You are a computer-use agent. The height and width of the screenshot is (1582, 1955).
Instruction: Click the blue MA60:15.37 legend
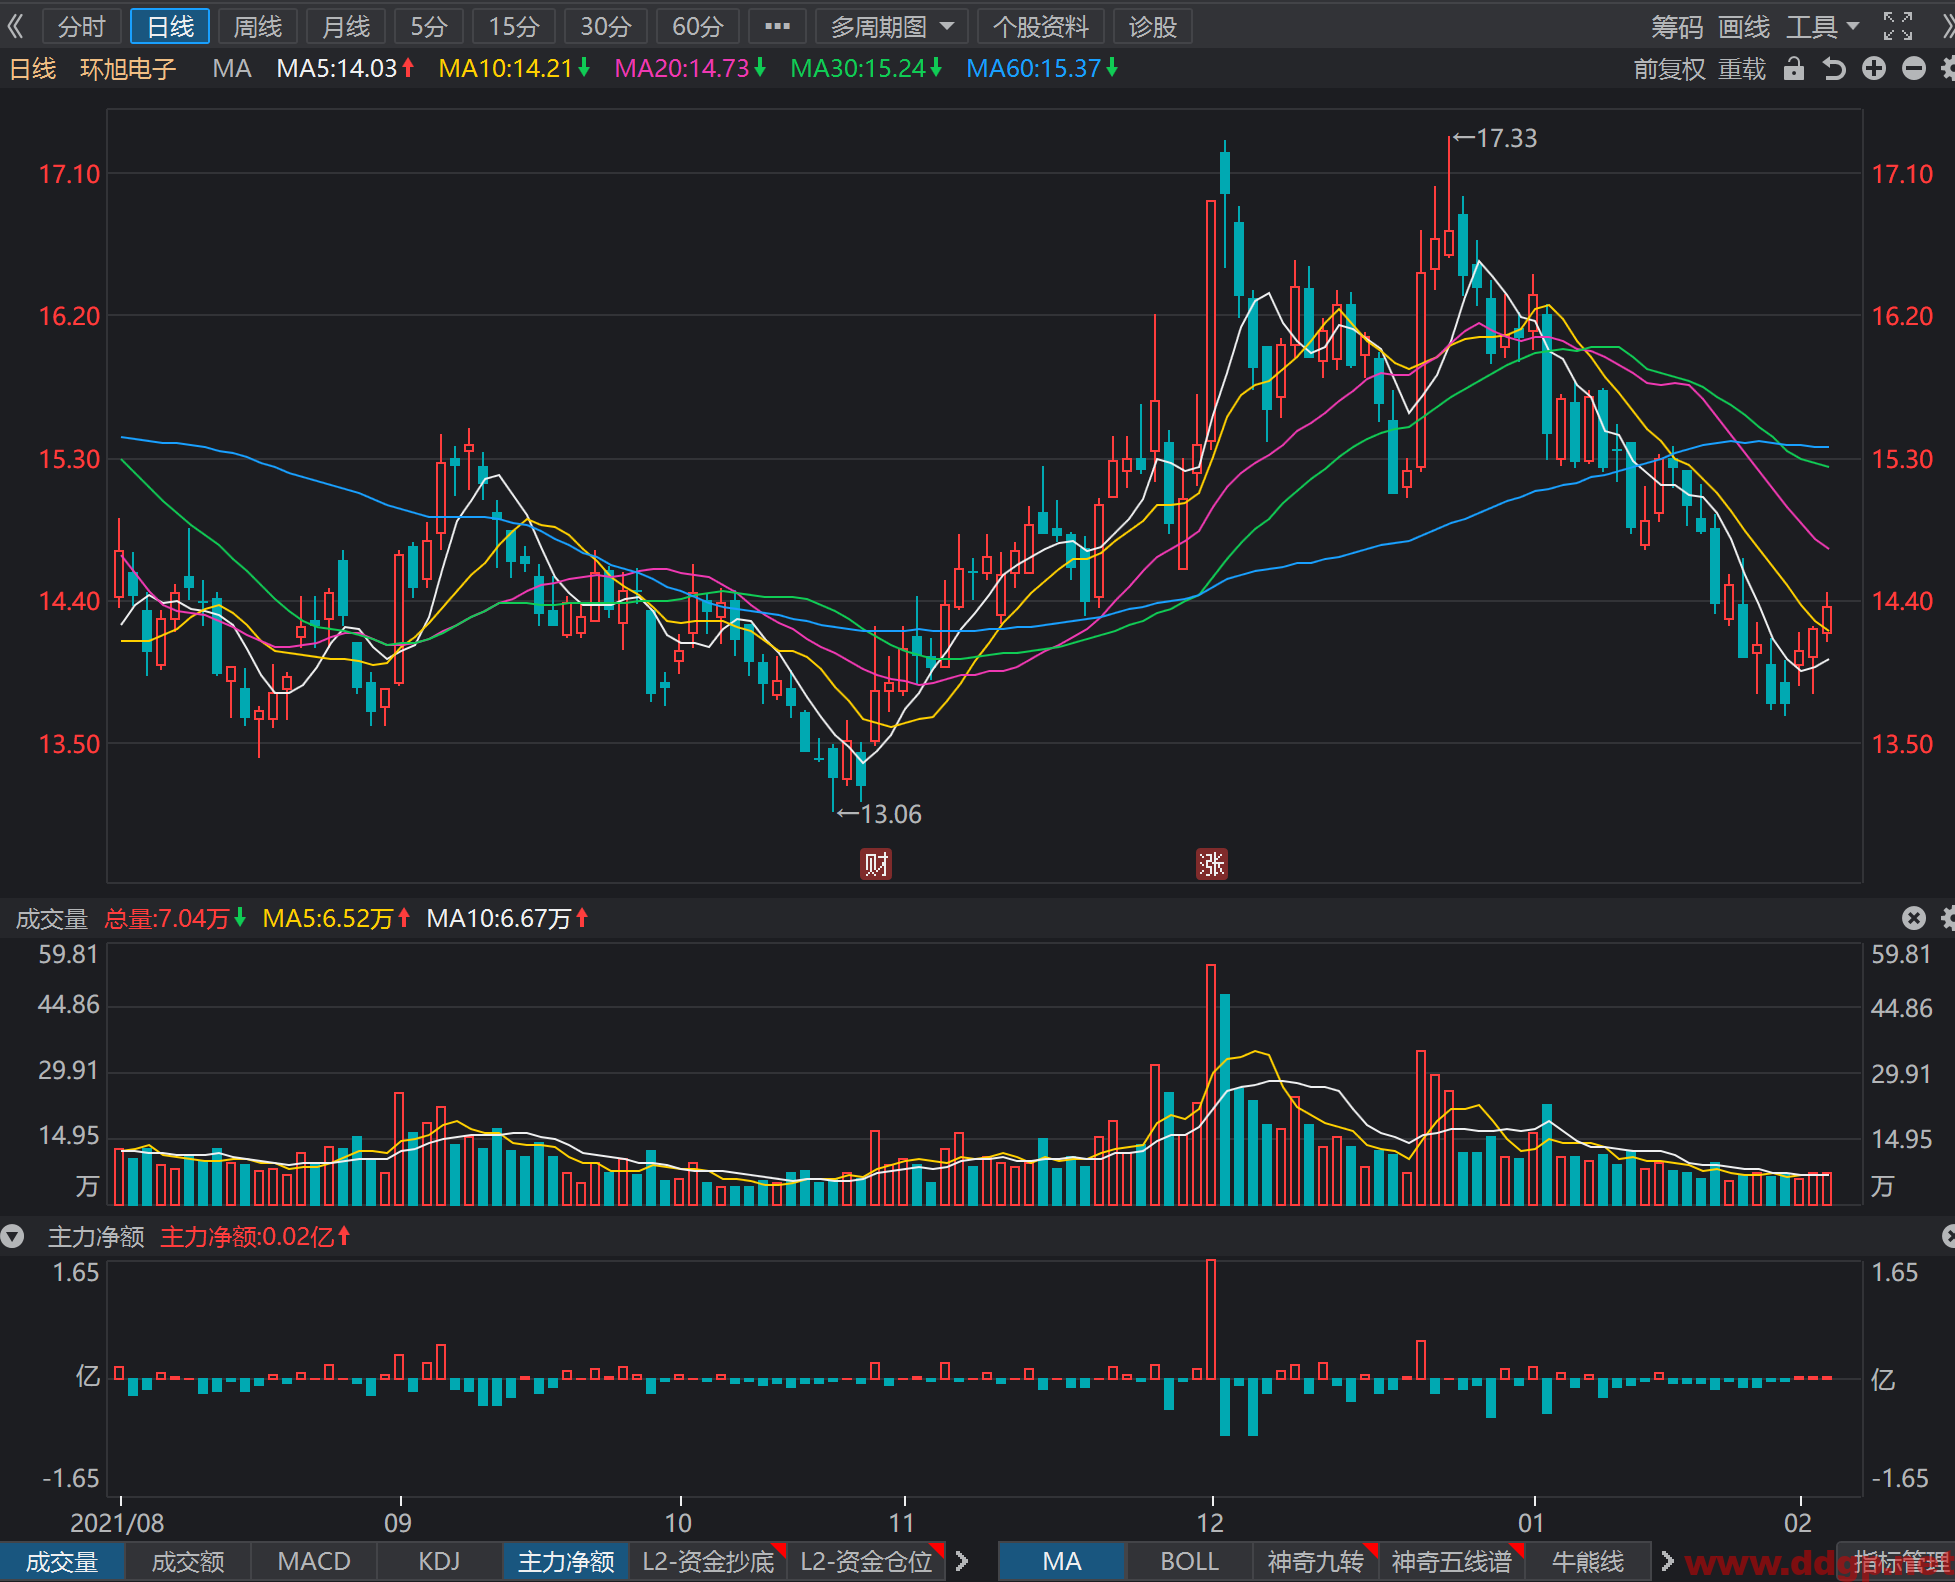(1042, 69)
